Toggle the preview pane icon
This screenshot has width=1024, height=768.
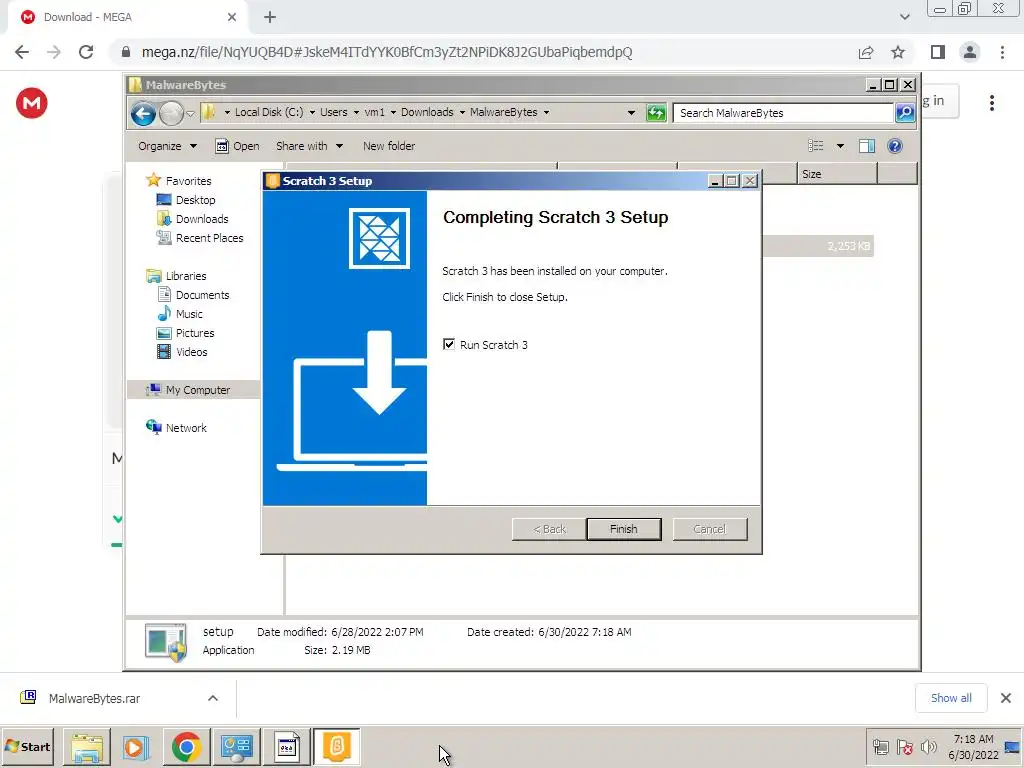(x=867, y=146)
